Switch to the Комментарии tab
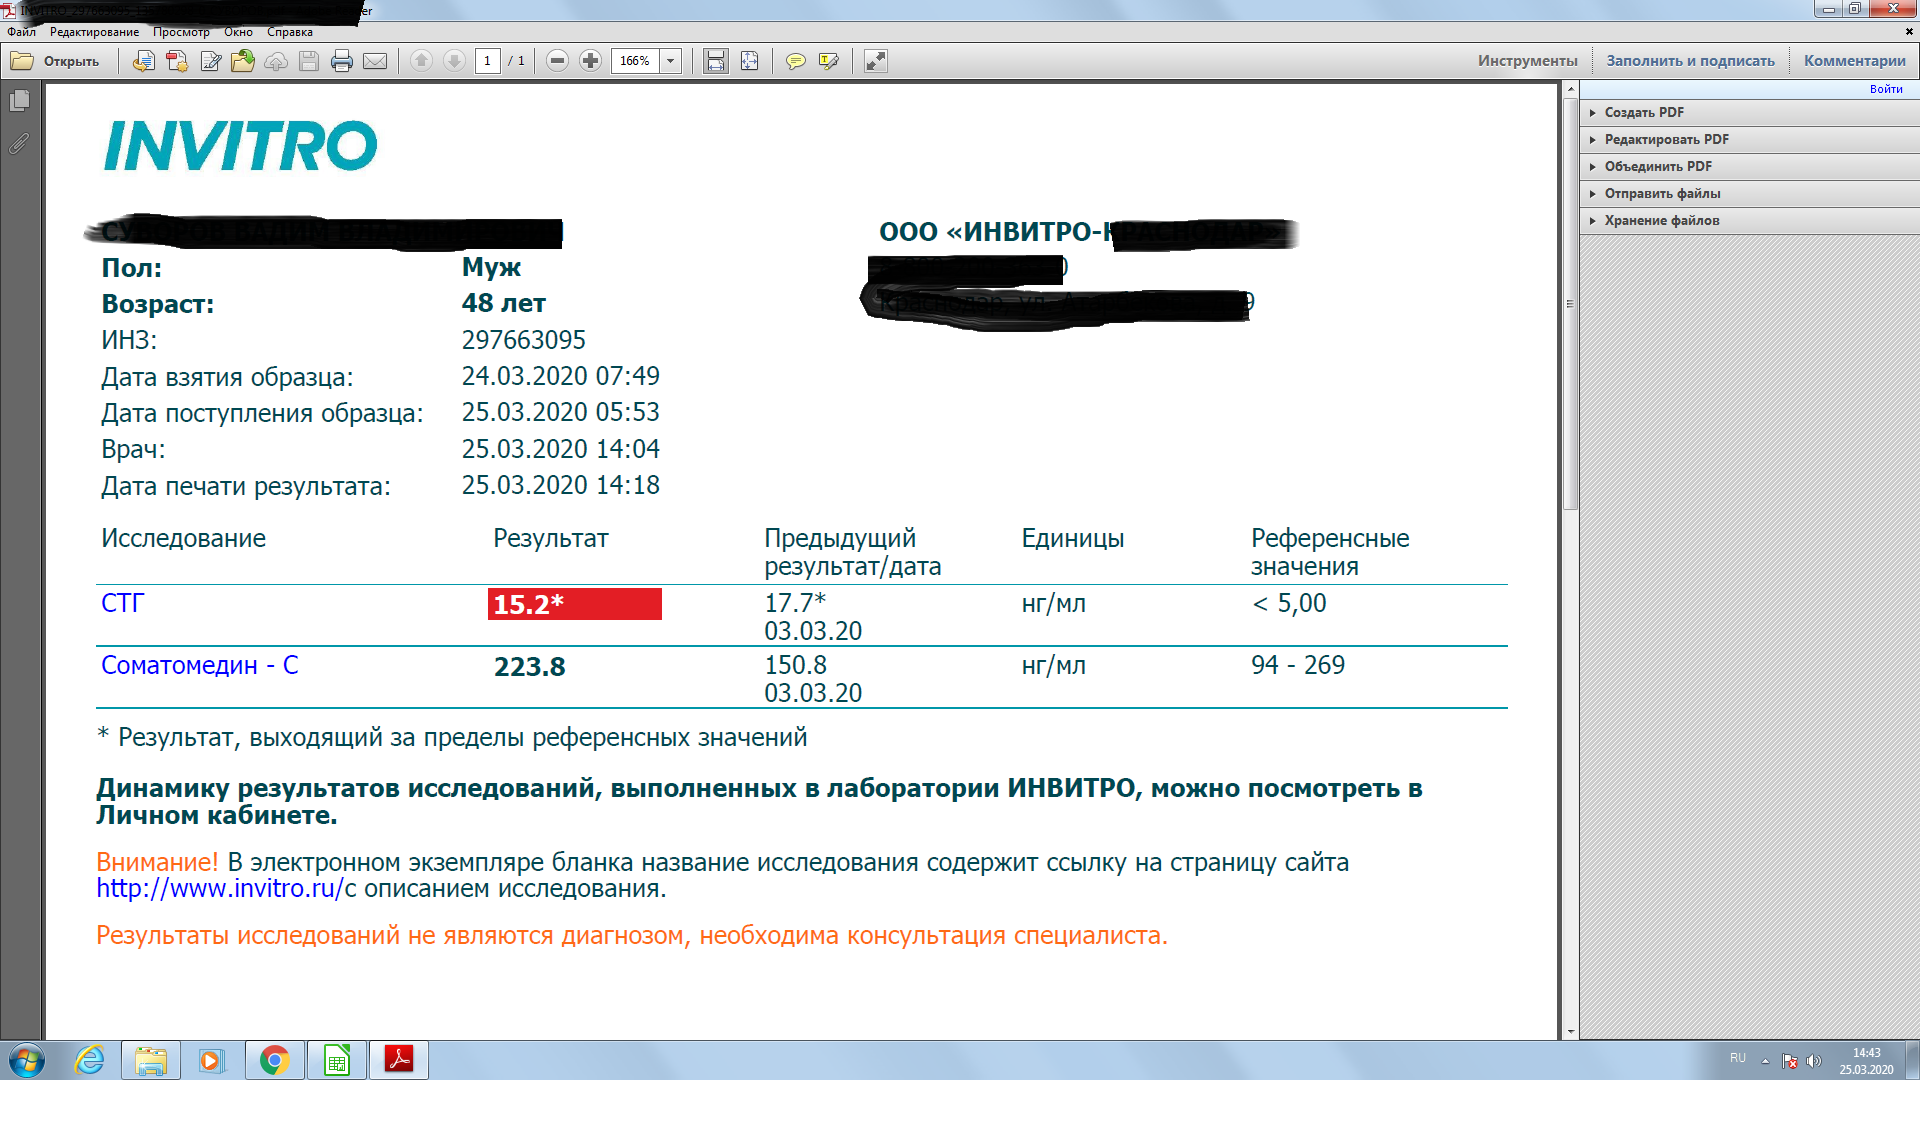Image resolution: width=1920 pixels, height=1125 pixels. pos(1854,61)
